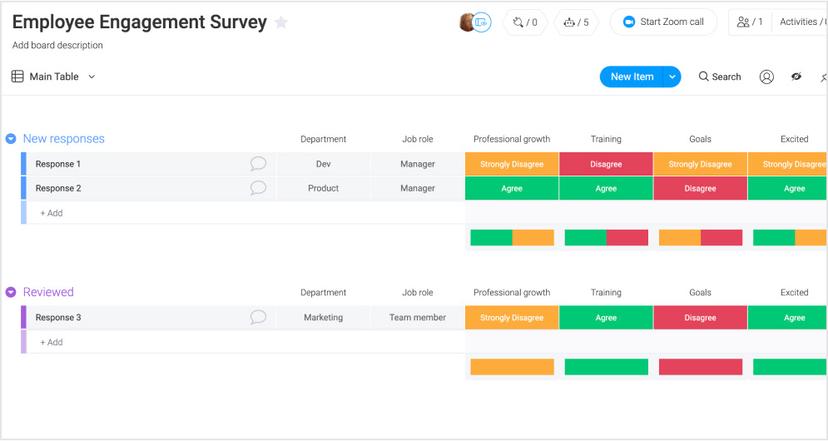Collapse the New responses group
This screenshot has height=441, width=828.
tap(11, 139)
